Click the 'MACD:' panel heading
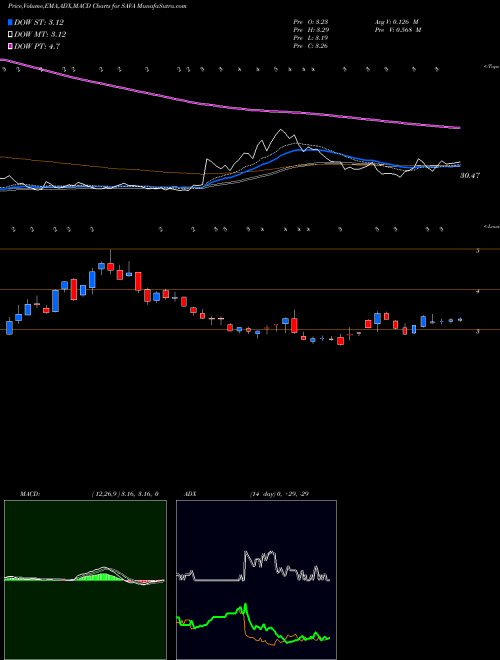The height and width of the screenshot is (660, 500). 30,494
